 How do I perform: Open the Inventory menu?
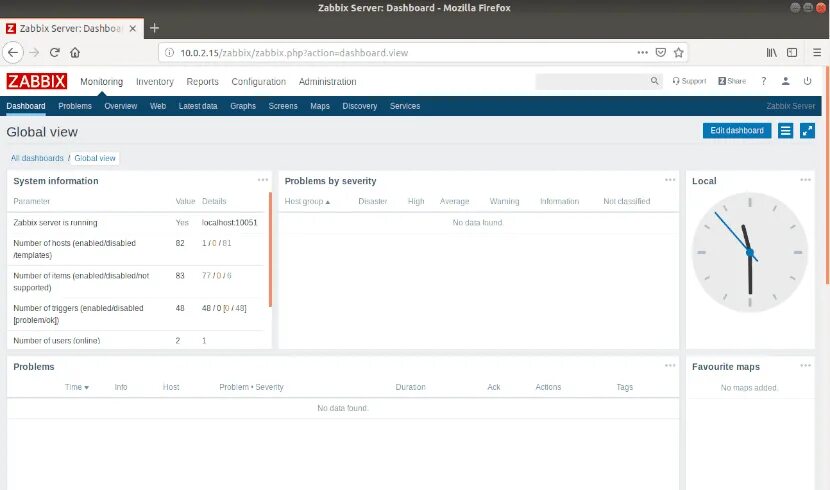click(155, 81)
